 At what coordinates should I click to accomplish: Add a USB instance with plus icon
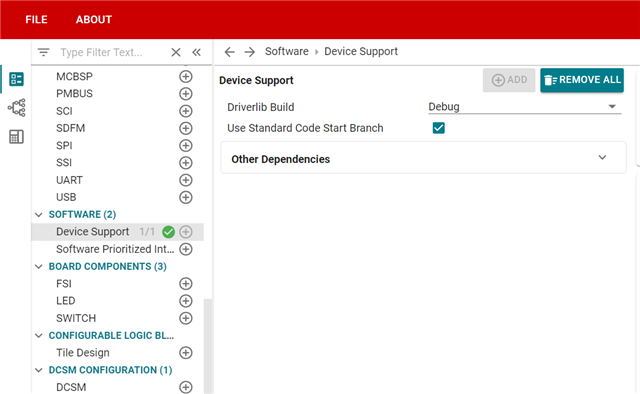(186, 197)
